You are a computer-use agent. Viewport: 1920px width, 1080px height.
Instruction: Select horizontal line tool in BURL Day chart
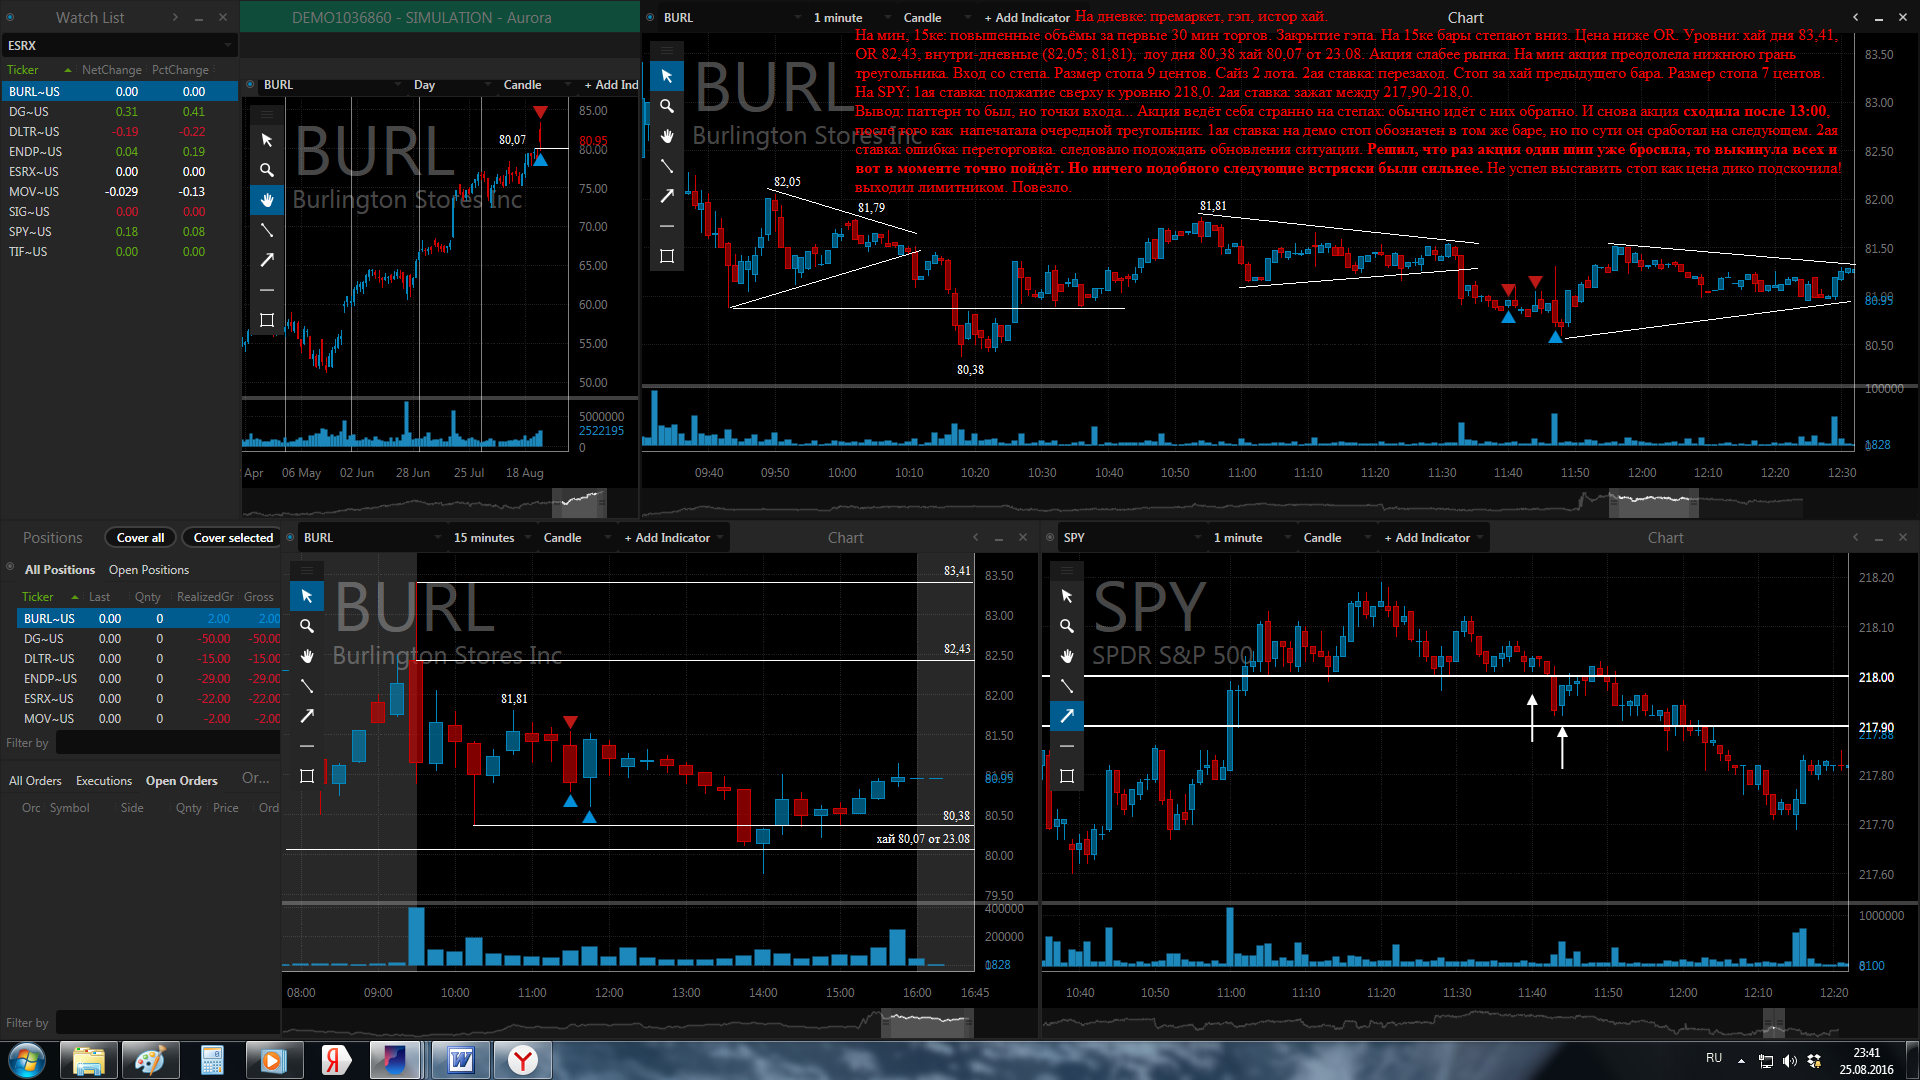[267, 290]
